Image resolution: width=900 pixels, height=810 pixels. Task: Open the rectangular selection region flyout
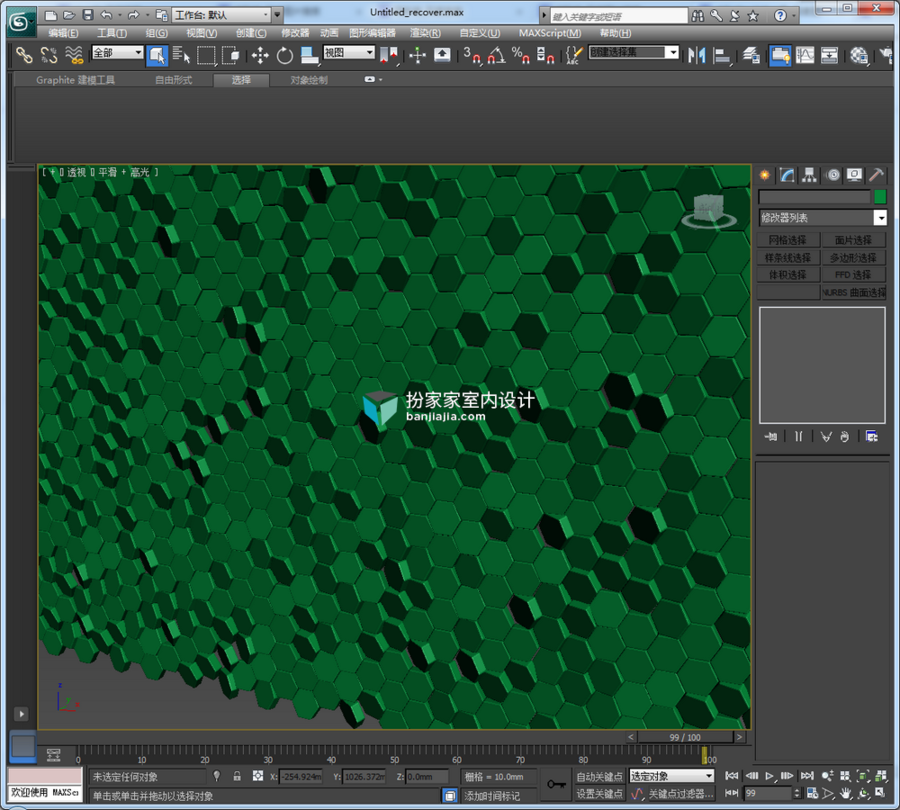206,55
